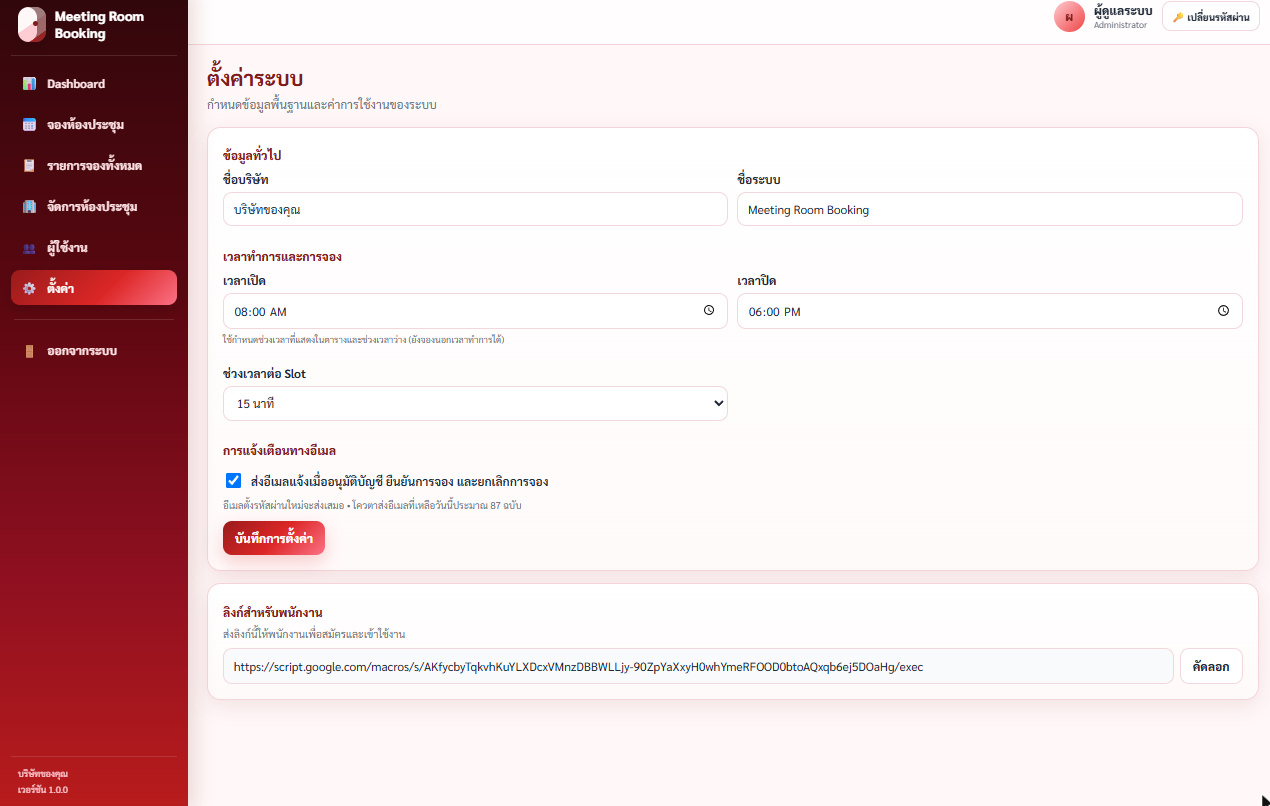
Task: Open the clock picker for เวลาปิด
Action: tap(1223, 311)
